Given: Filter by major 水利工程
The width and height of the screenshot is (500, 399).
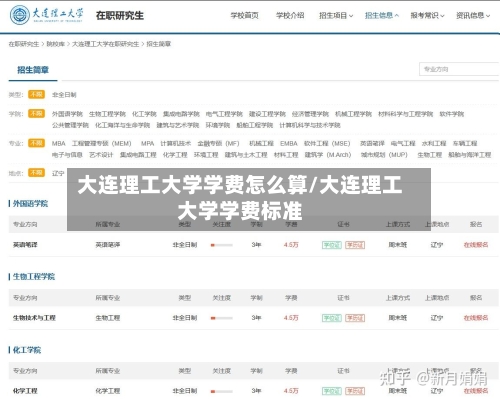Looking at the screenshot, I should click(434, 144).
